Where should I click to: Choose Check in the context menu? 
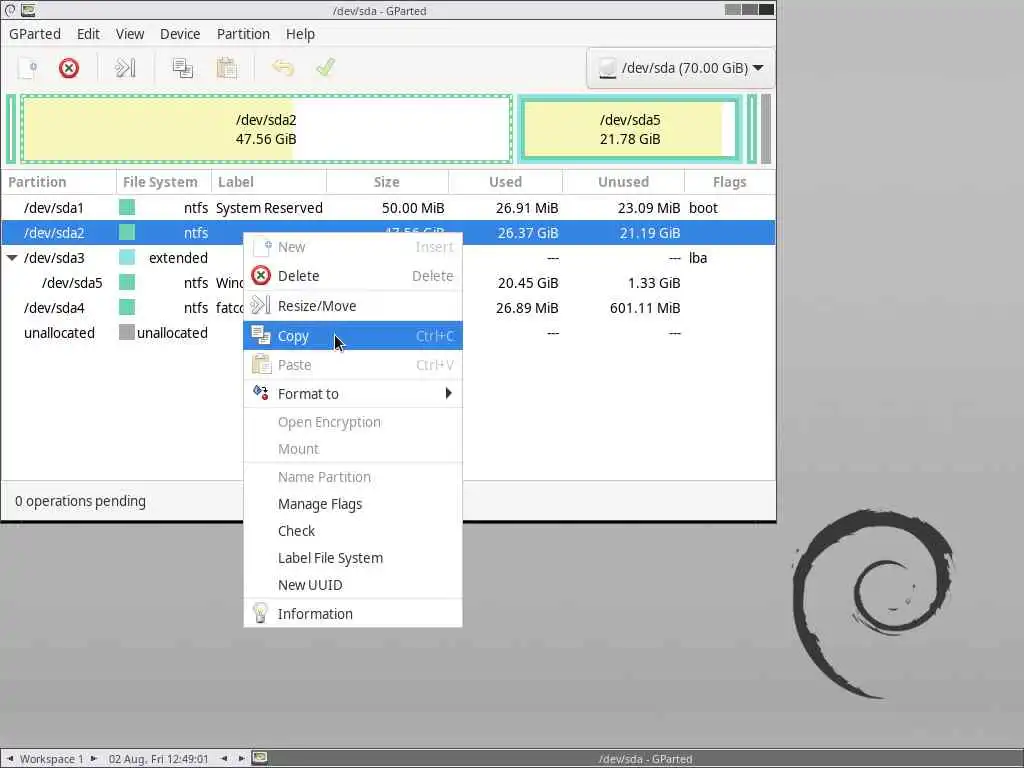click(x=353, y=531)
